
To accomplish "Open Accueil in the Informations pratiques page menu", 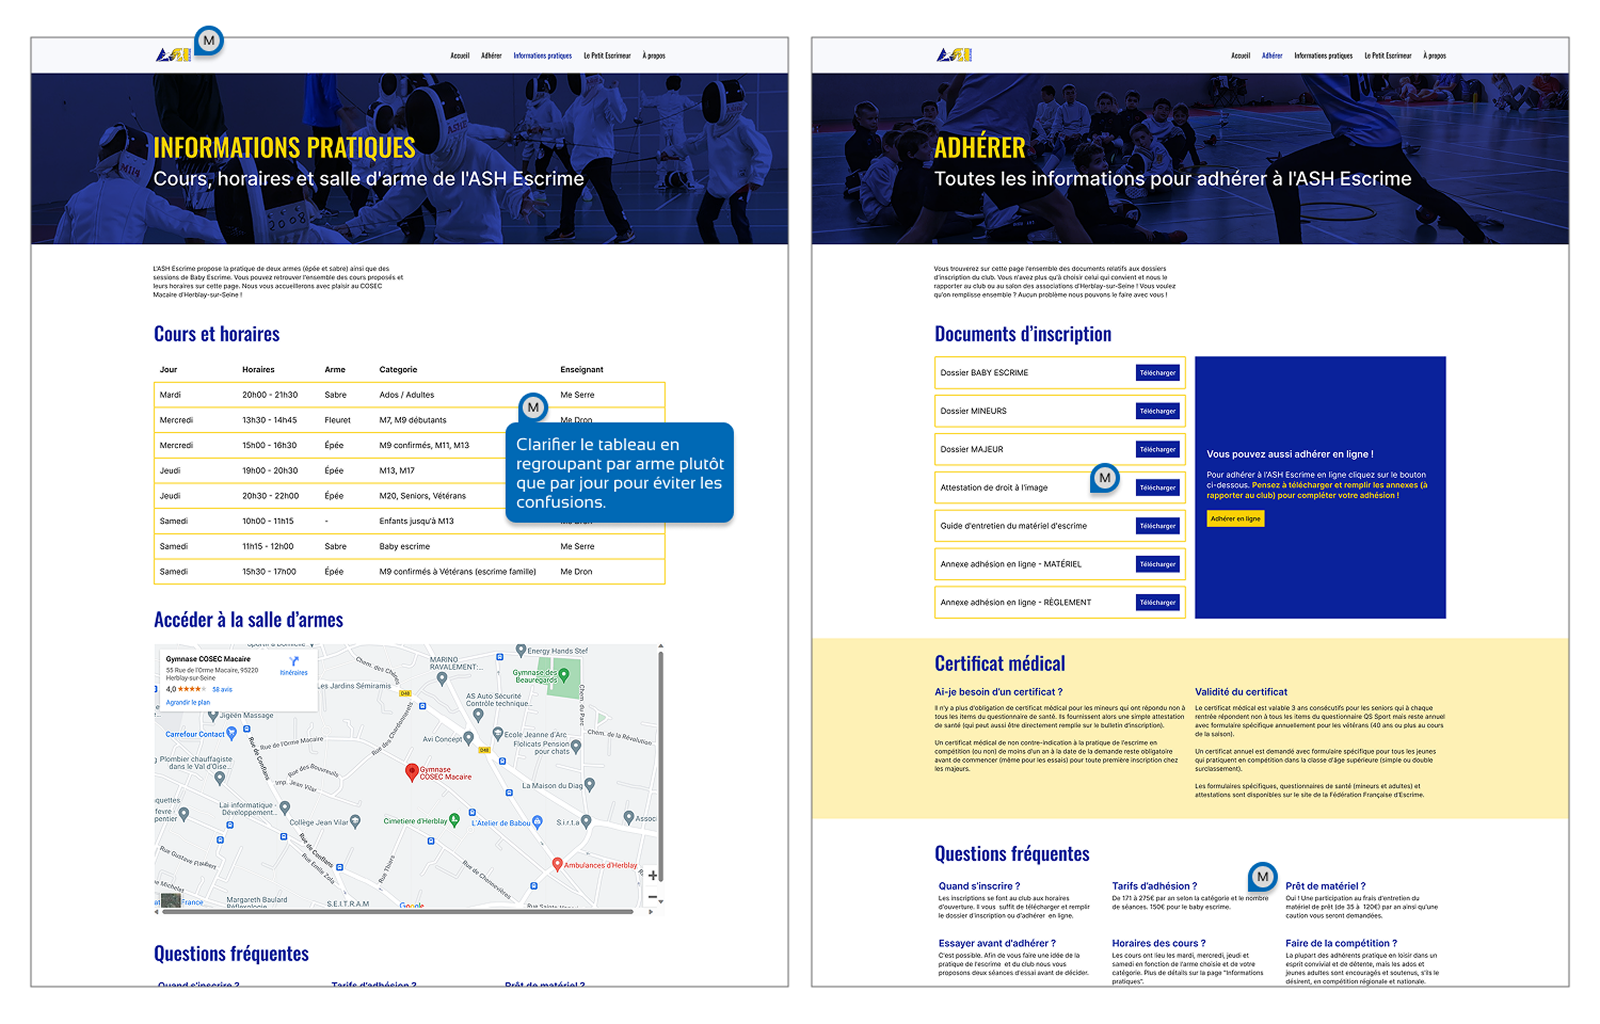I will pos(460,56).
